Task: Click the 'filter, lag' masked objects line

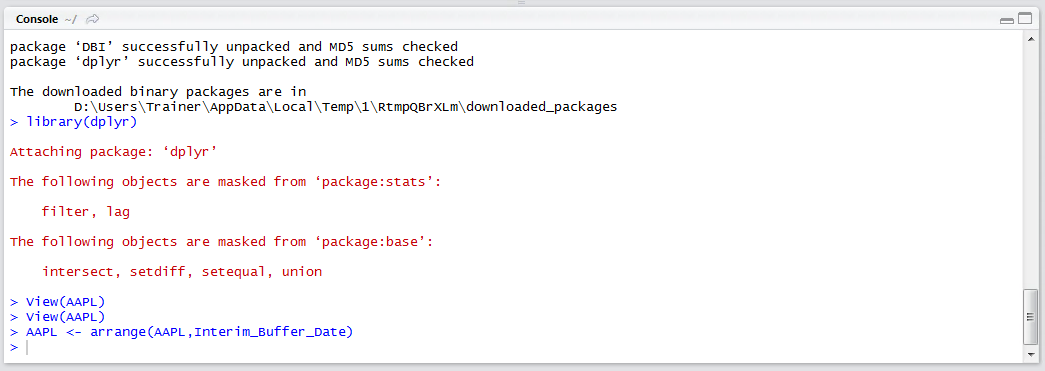Action: [x=85, y=212]
